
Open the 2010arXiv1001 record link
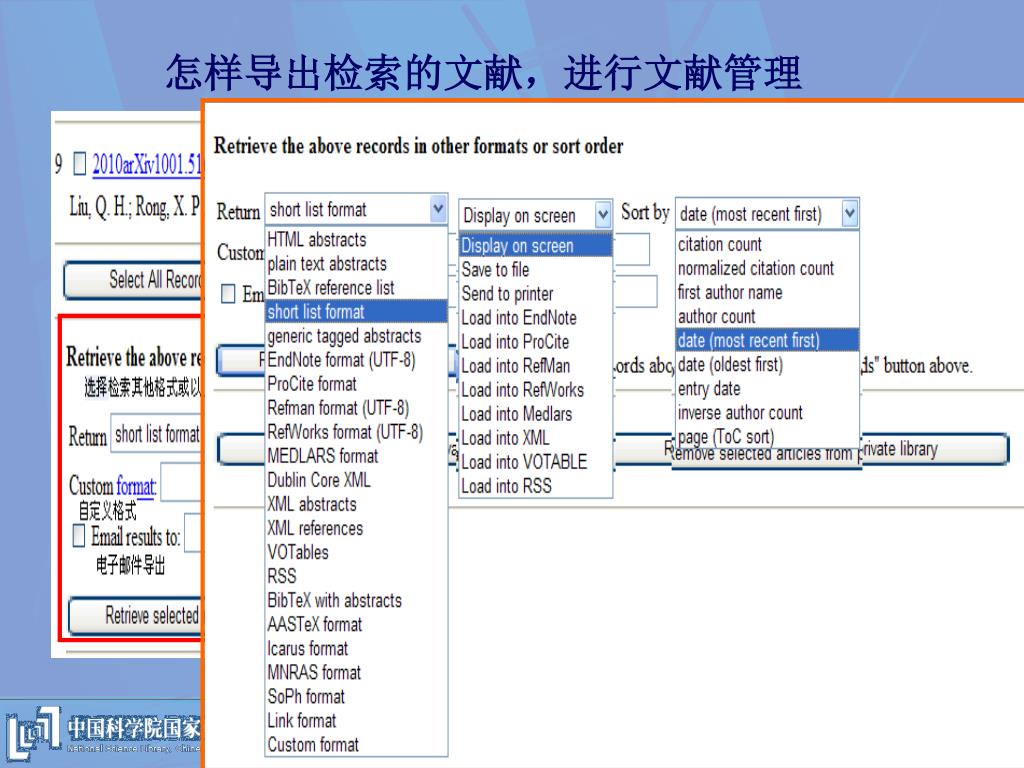point(146,164)
